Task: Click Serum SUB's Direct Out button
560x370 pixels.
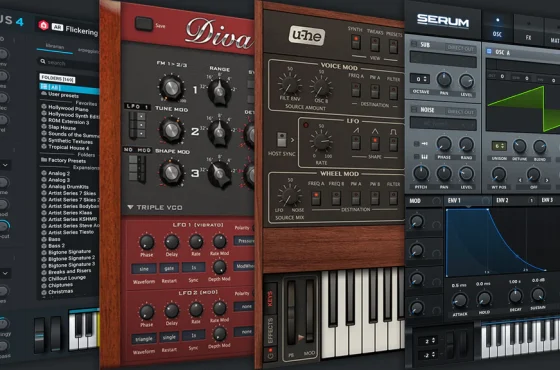Action: (460, 48)
